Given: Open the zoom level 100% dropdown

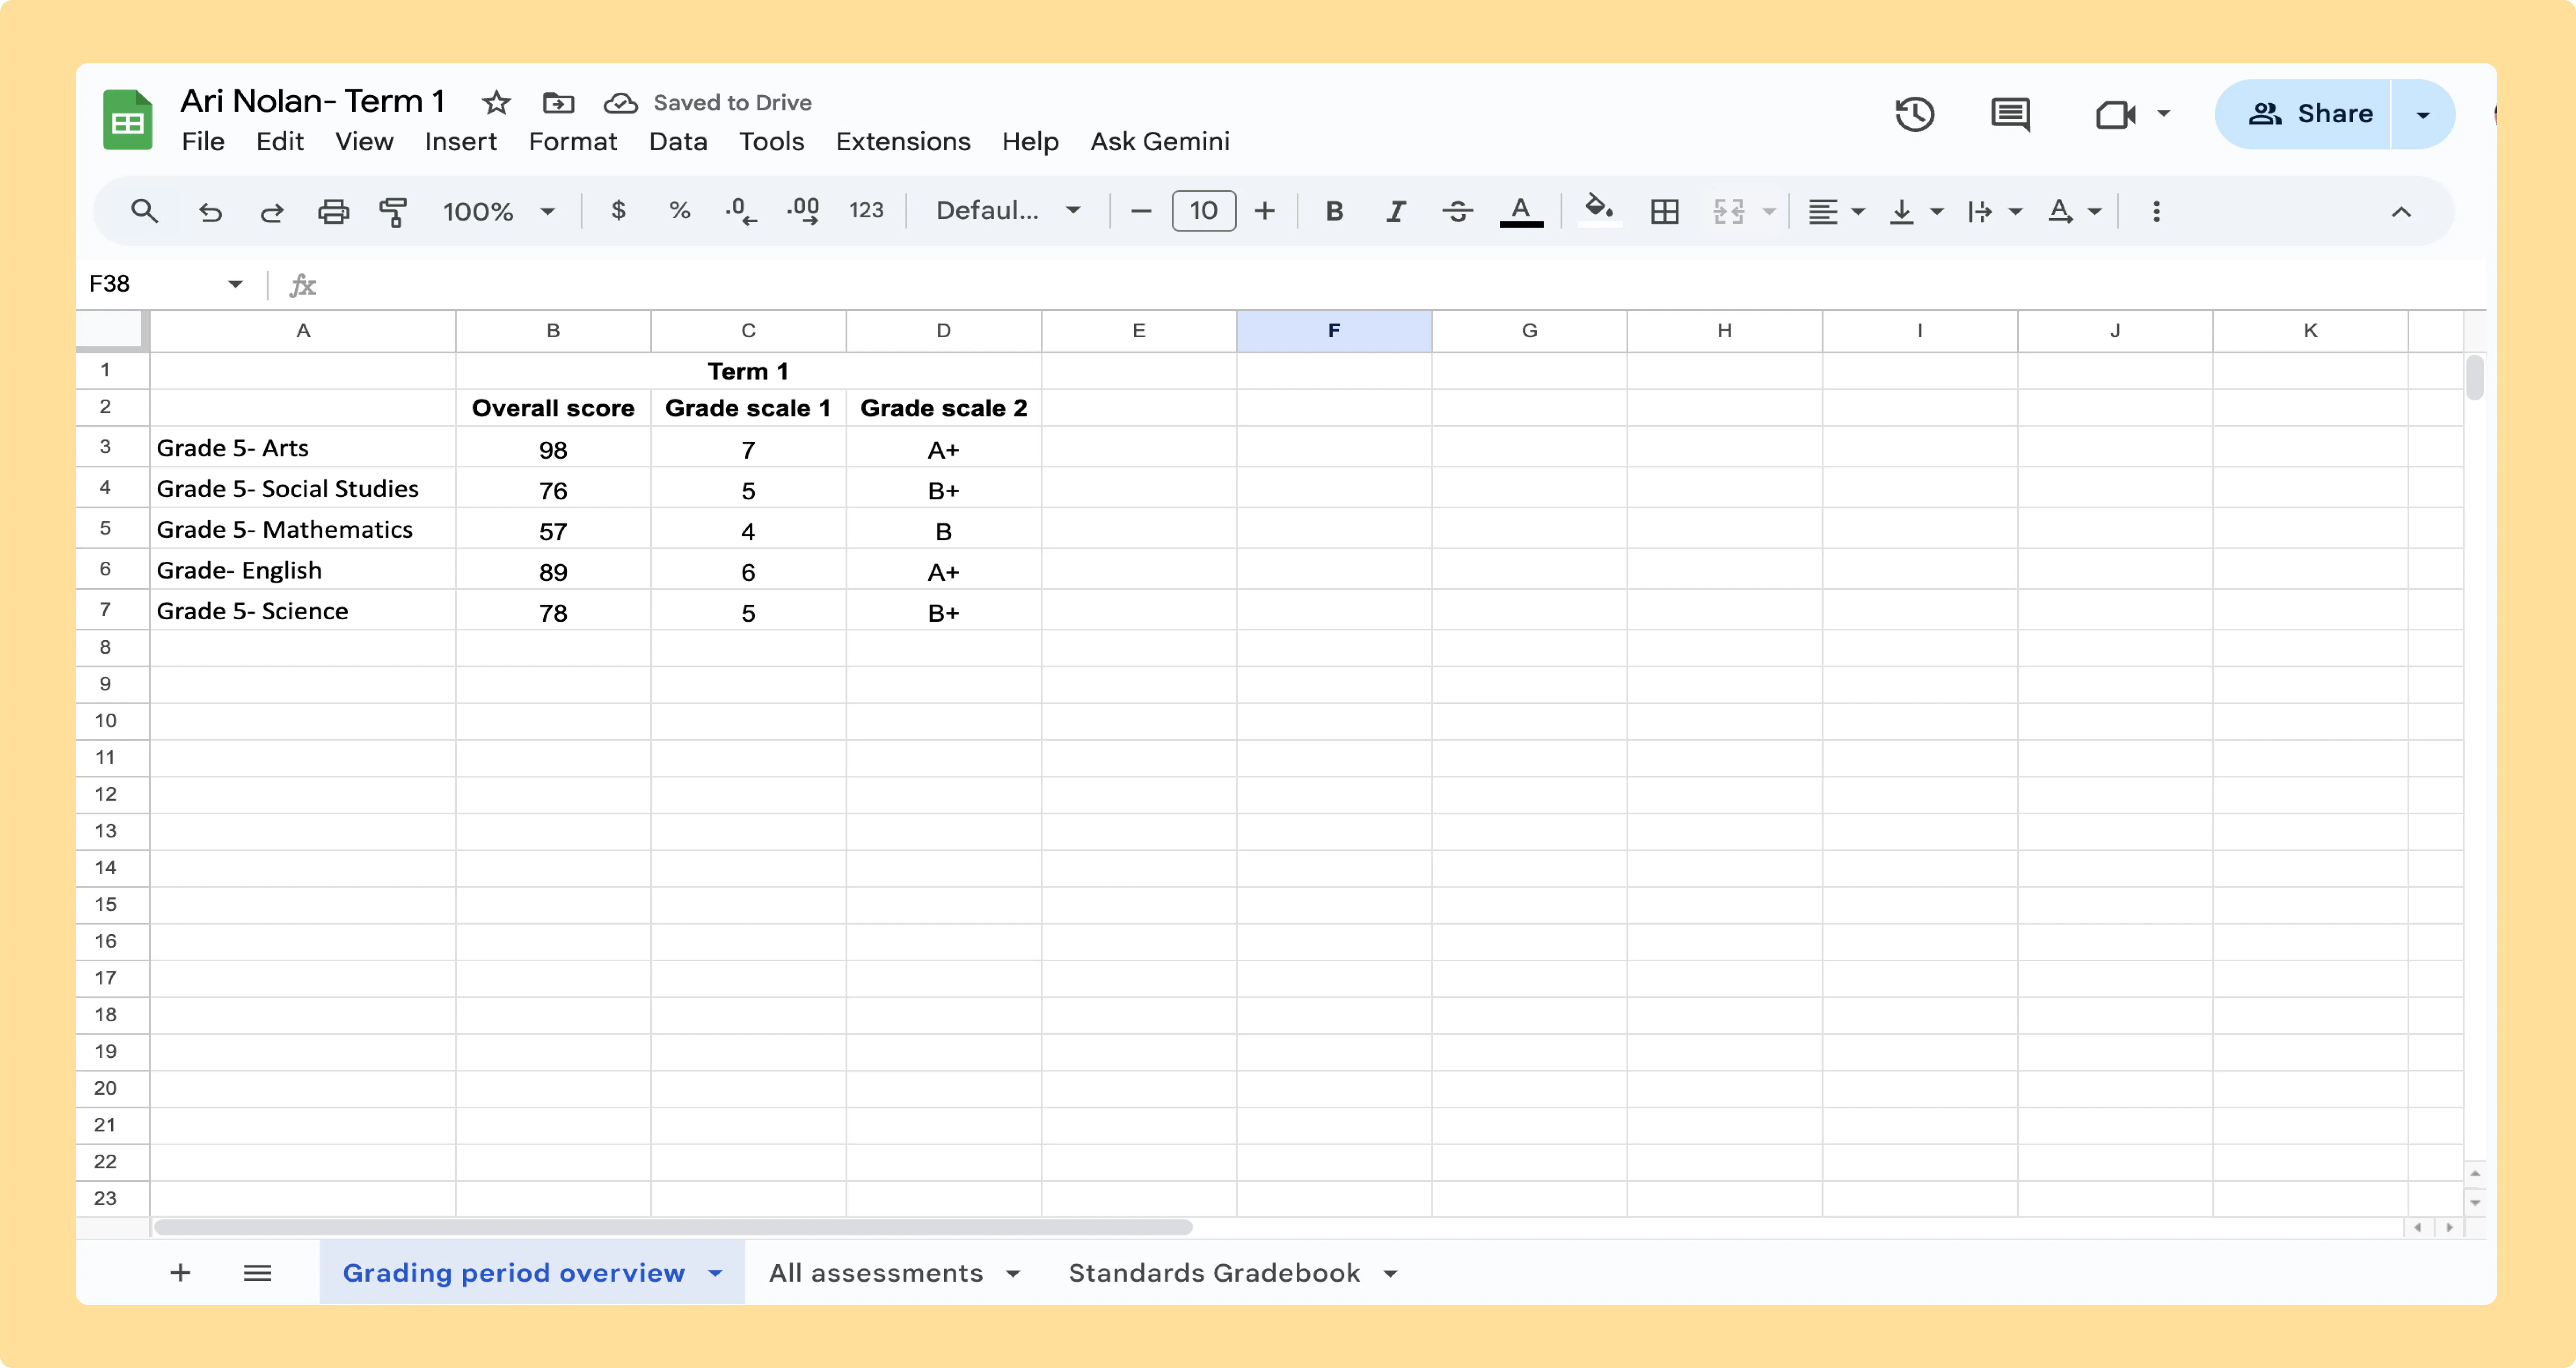Looking at the screenshot, I should click(499, 211).
